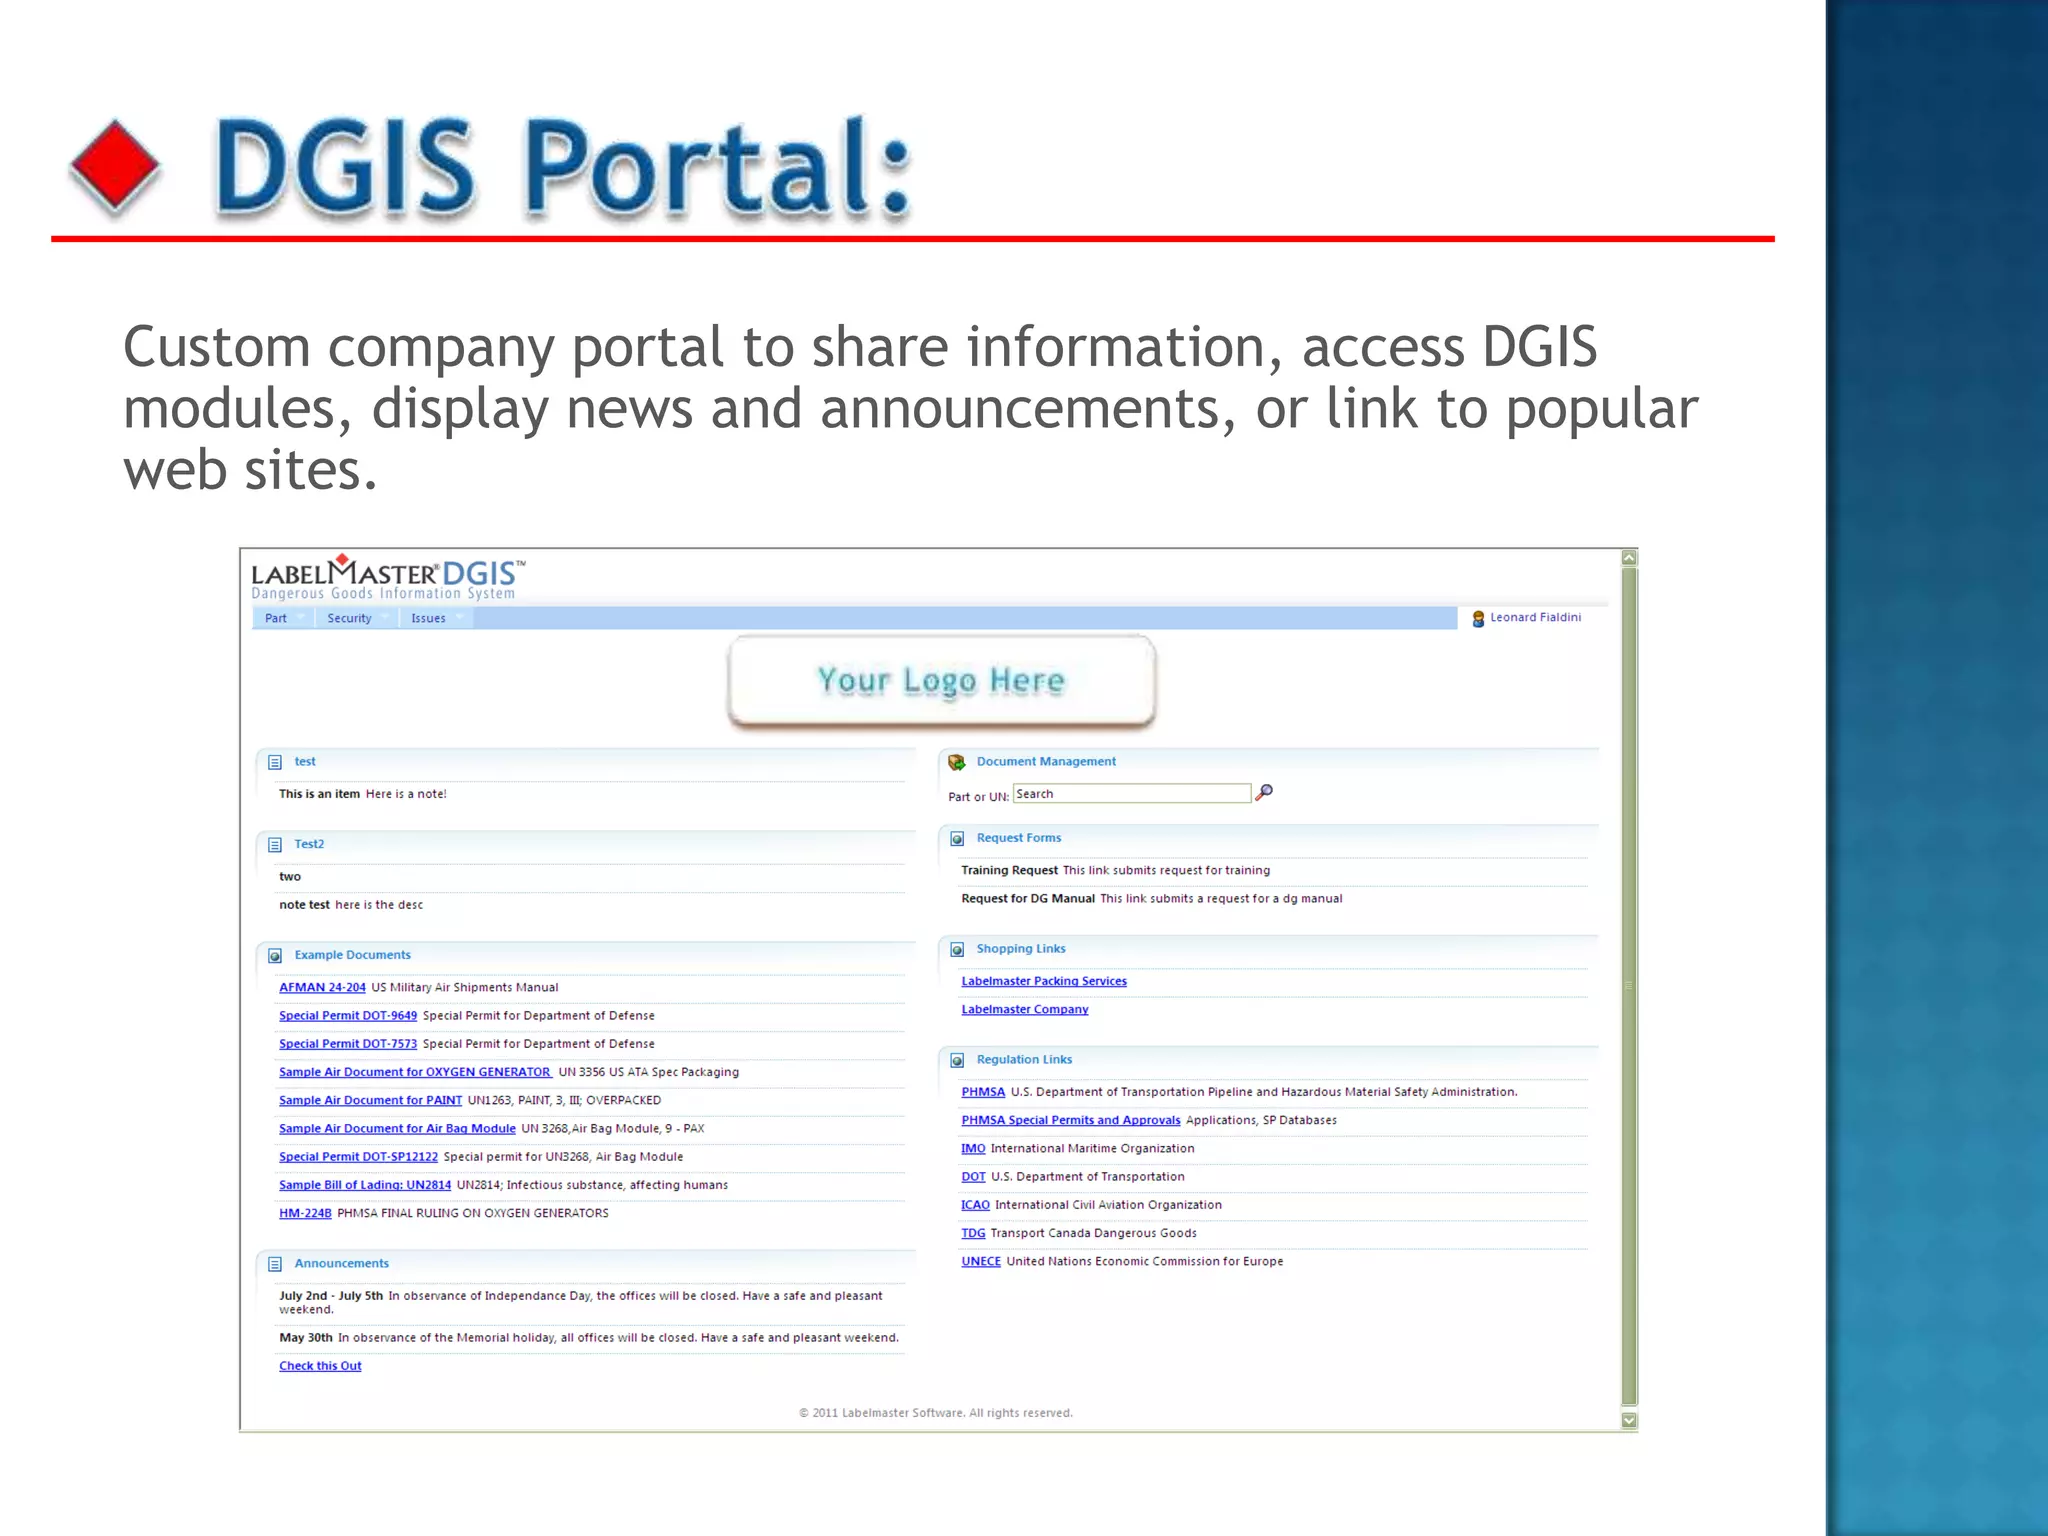Open Special Permit DOT-7573 link
The height and width of the screenshot is (1536, 2048).
pyautogui.click(x=348, y=1043)
